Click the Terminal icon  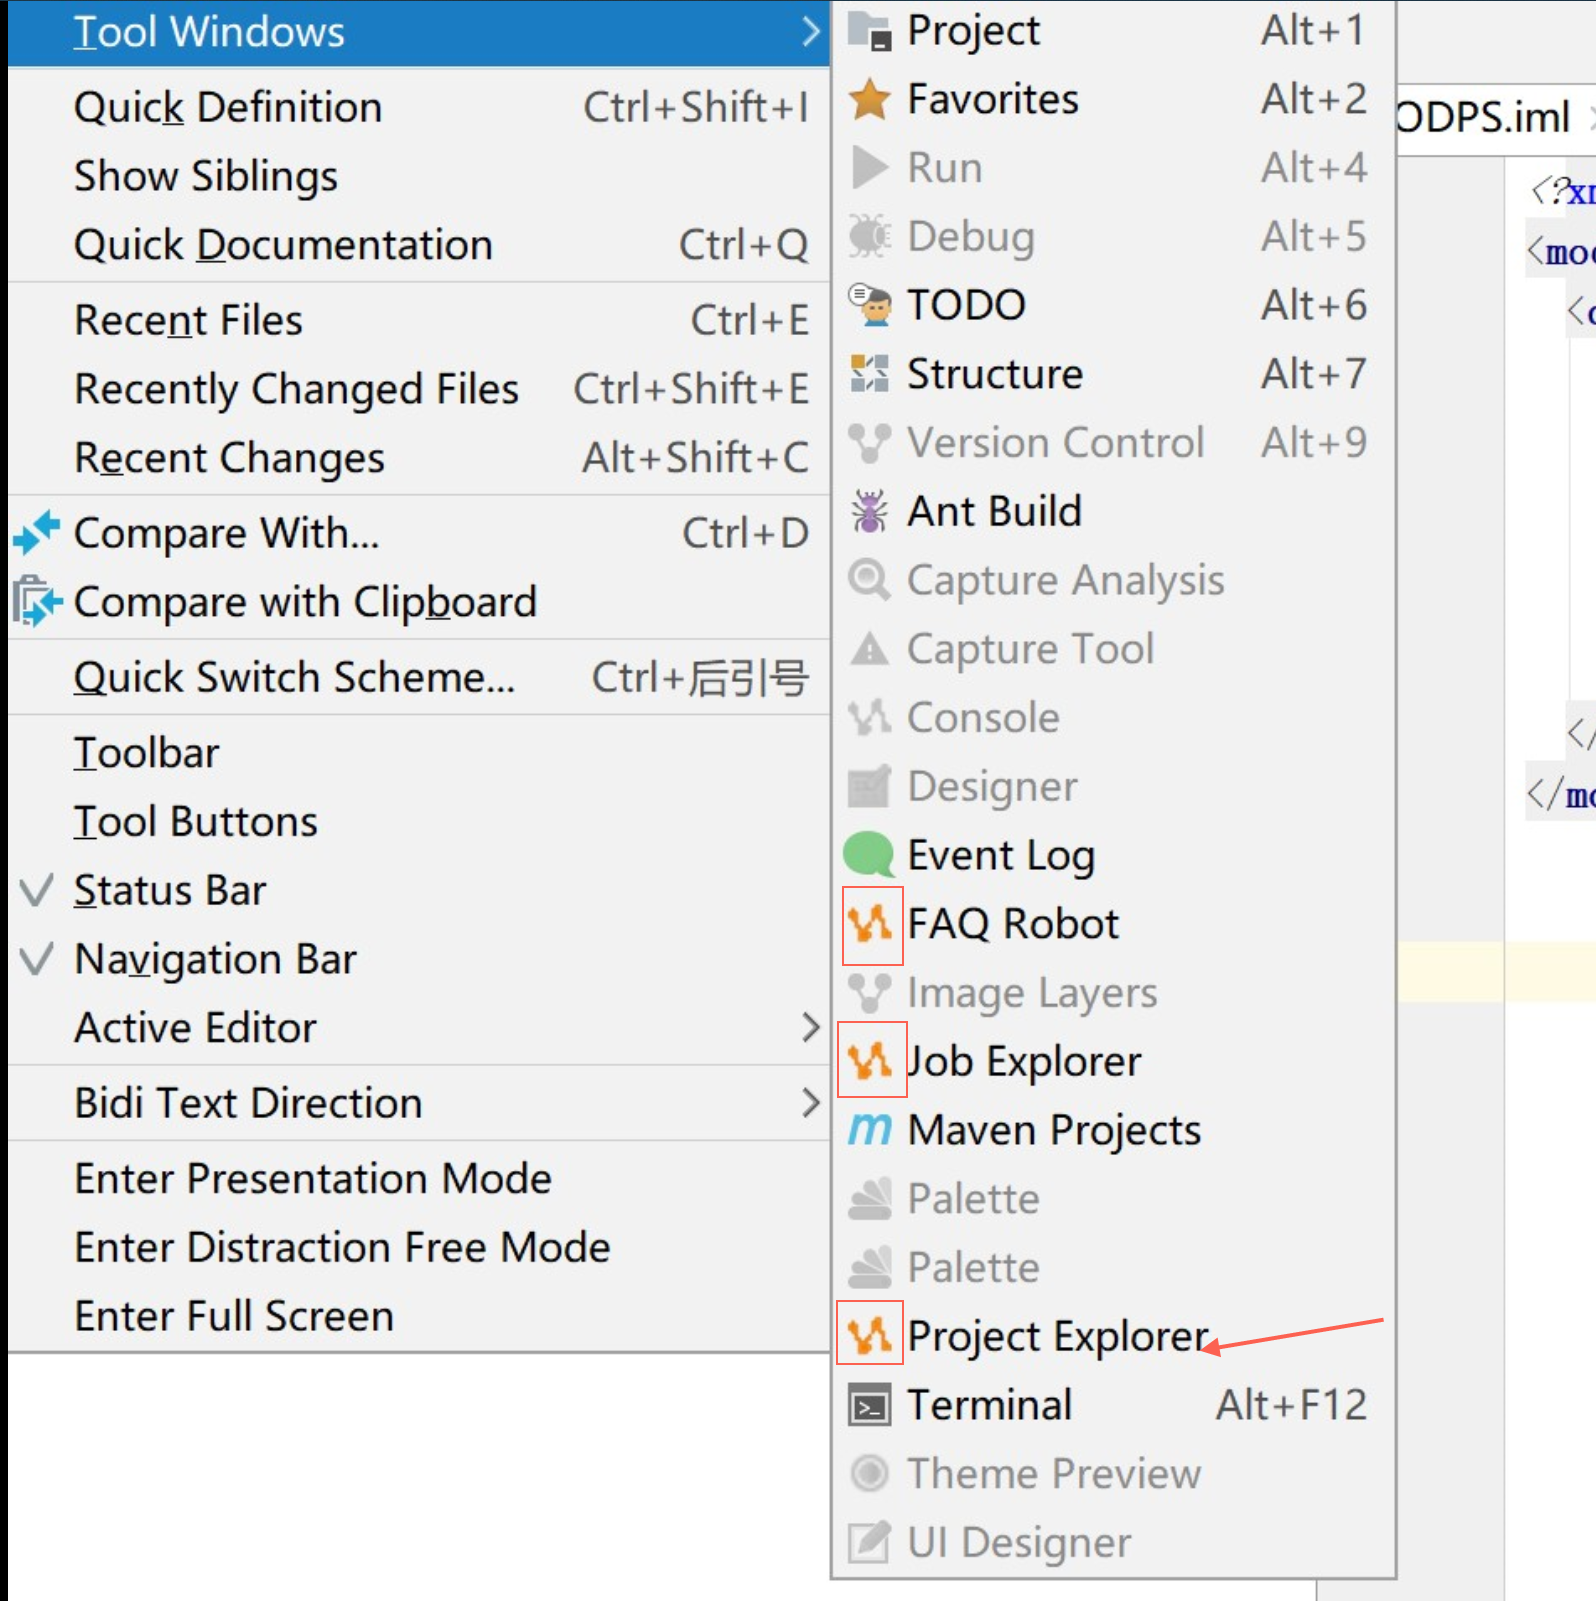coord(869,1405)
